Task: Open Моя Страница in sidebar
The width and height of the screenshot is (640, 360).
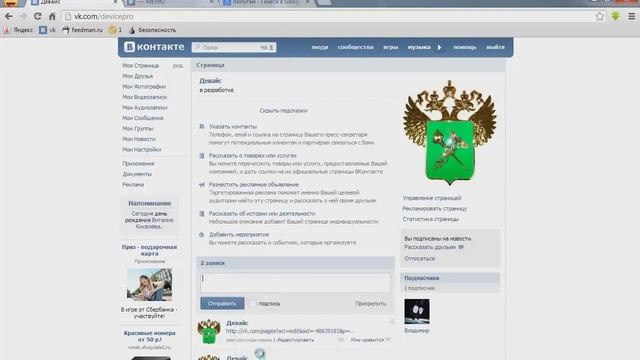Action: coord(140,65)
